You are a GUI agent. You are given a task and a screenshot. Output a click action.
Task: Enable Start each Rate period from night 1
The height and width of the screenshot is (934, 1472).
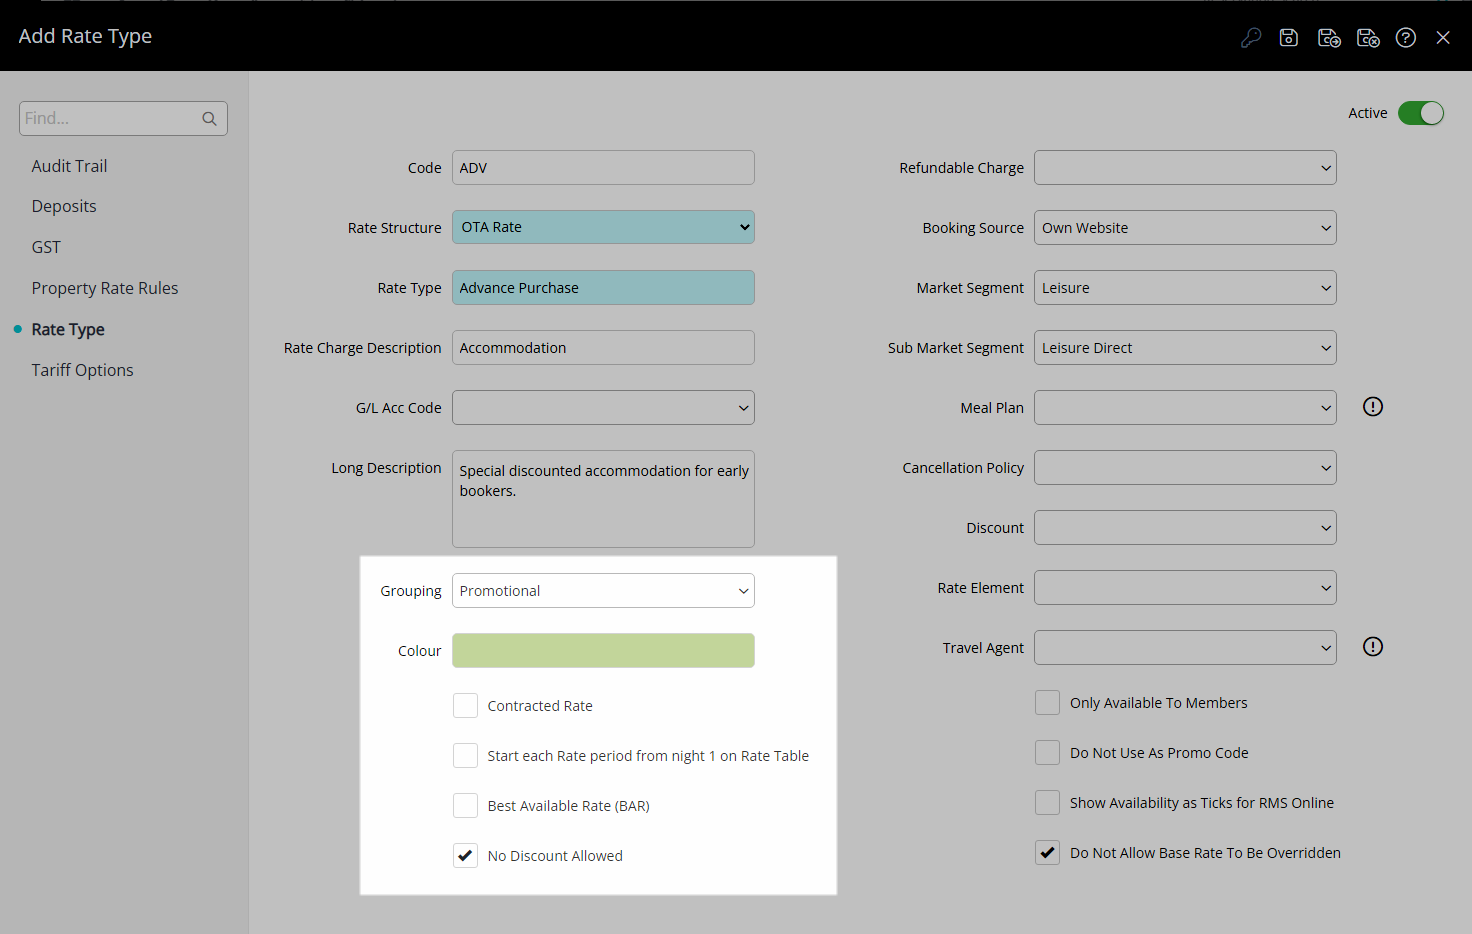click(x=465, y=756)
